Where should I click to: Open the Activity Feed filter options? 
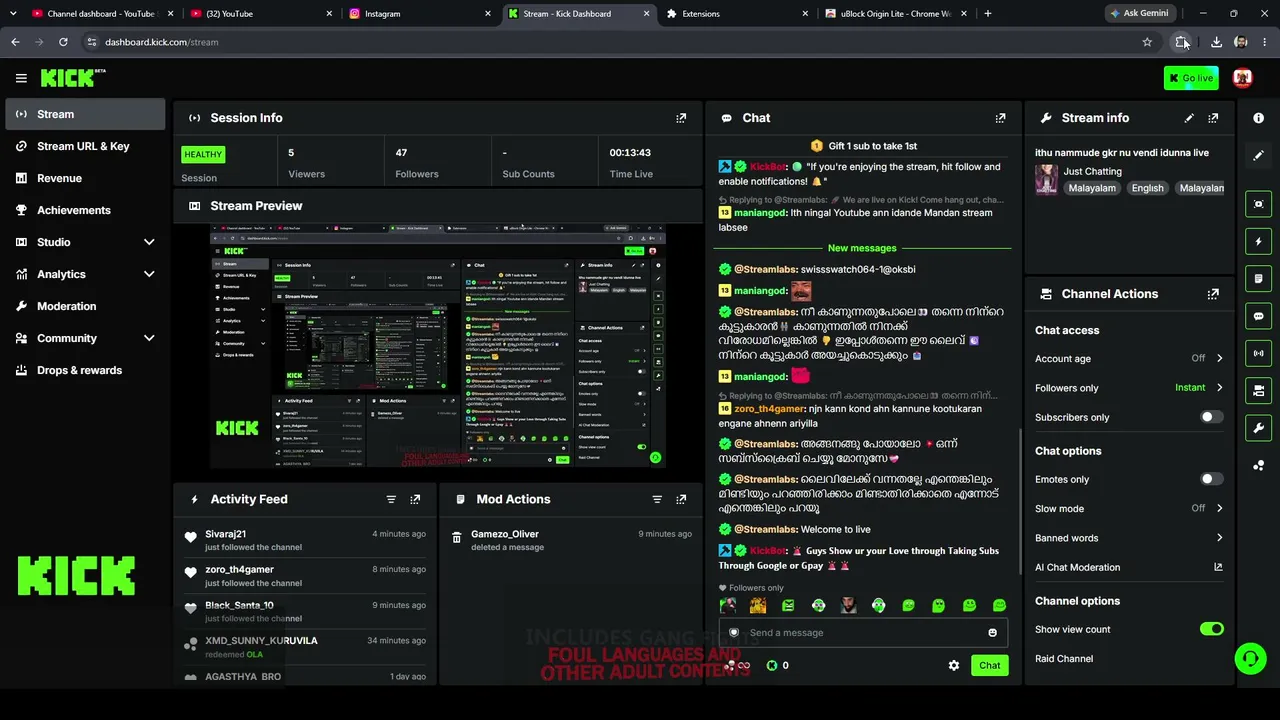(x=391, y=499)
